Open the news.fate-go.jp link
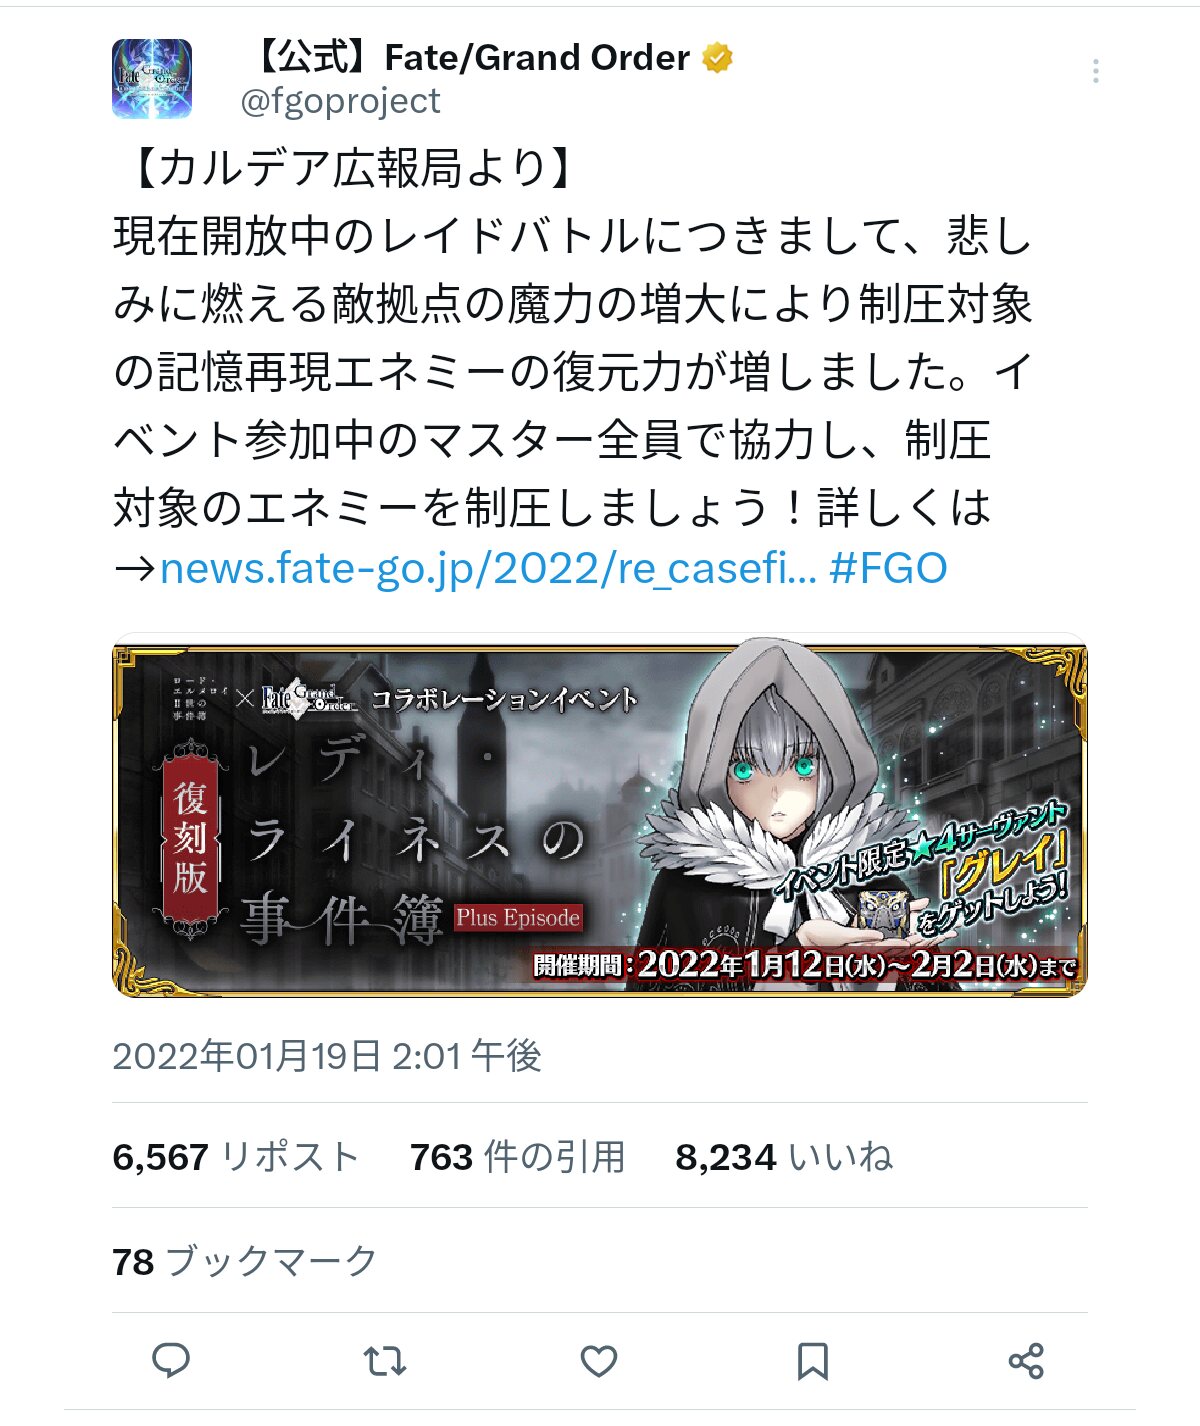 click(x=488, y=568)
